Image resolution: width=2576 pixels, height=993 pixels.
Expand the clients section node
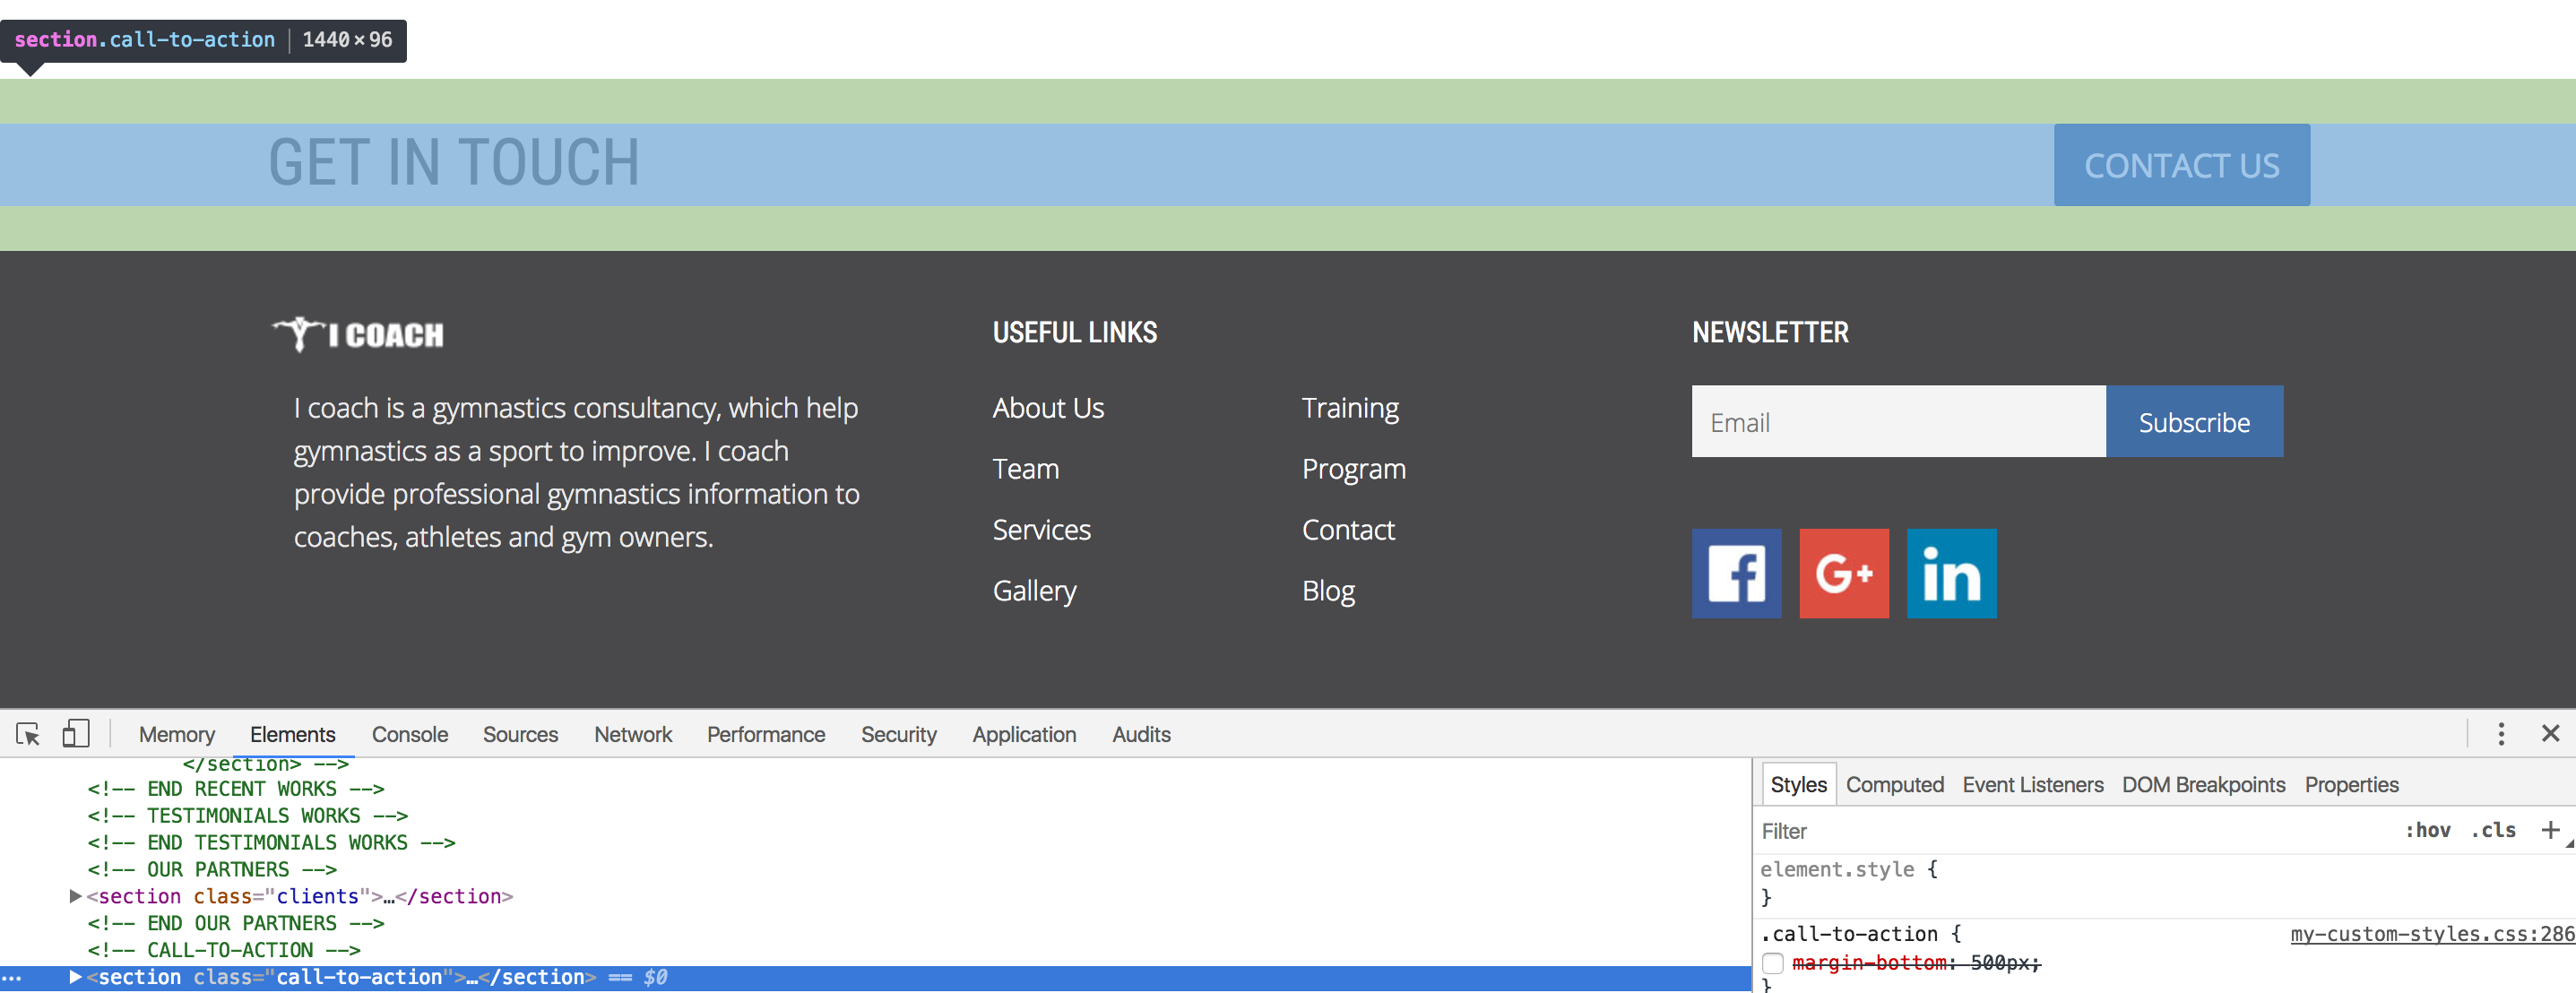tap(75, 896)
